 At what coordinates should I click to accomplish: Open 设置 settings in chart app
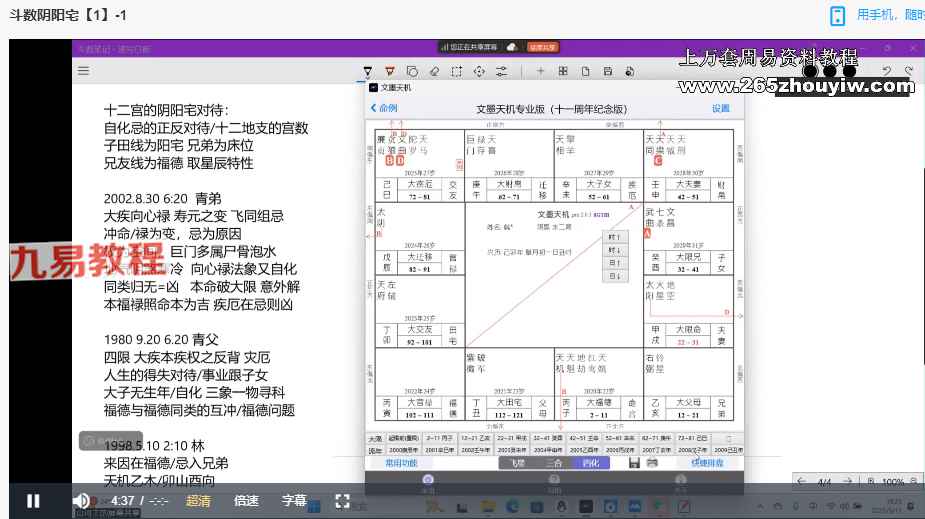click(720, 108)
